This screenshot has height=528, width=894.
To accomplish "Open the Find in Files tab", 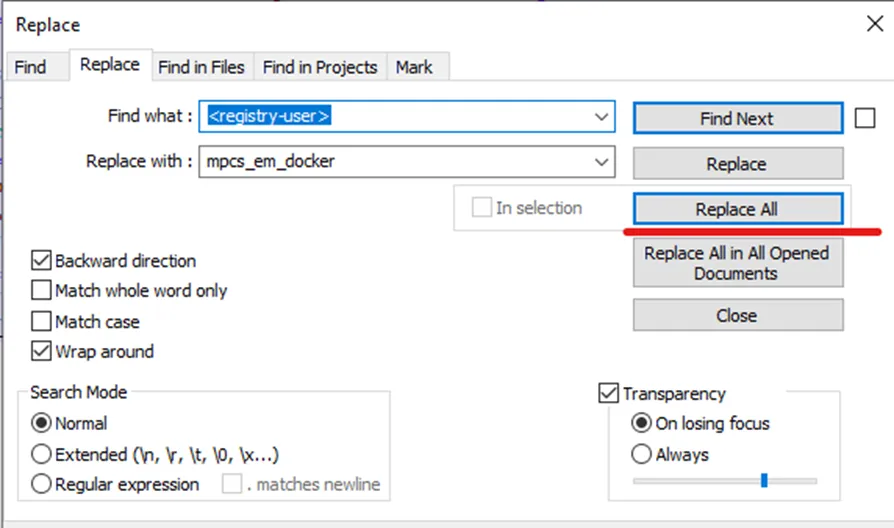I will point(201,67).
